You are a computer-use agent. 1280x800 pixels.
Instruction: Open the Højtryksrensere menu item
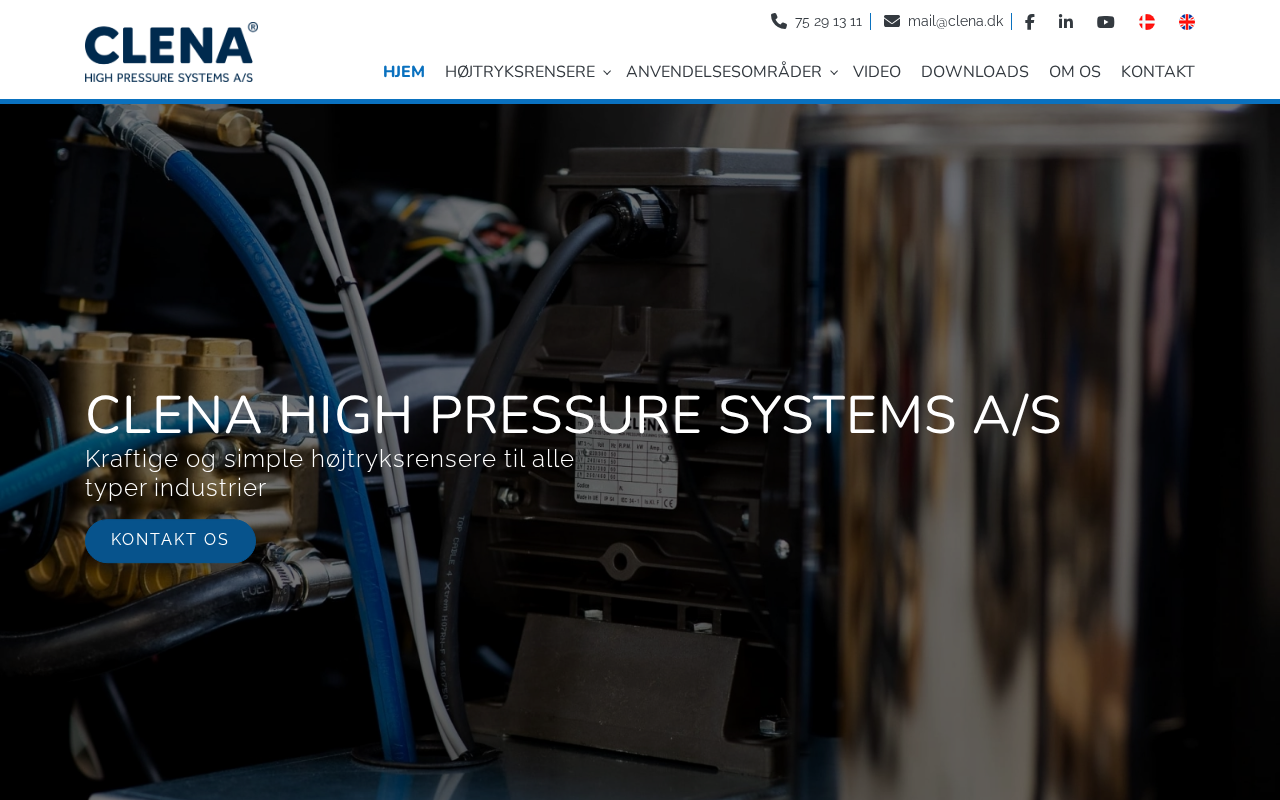(520, 72)
